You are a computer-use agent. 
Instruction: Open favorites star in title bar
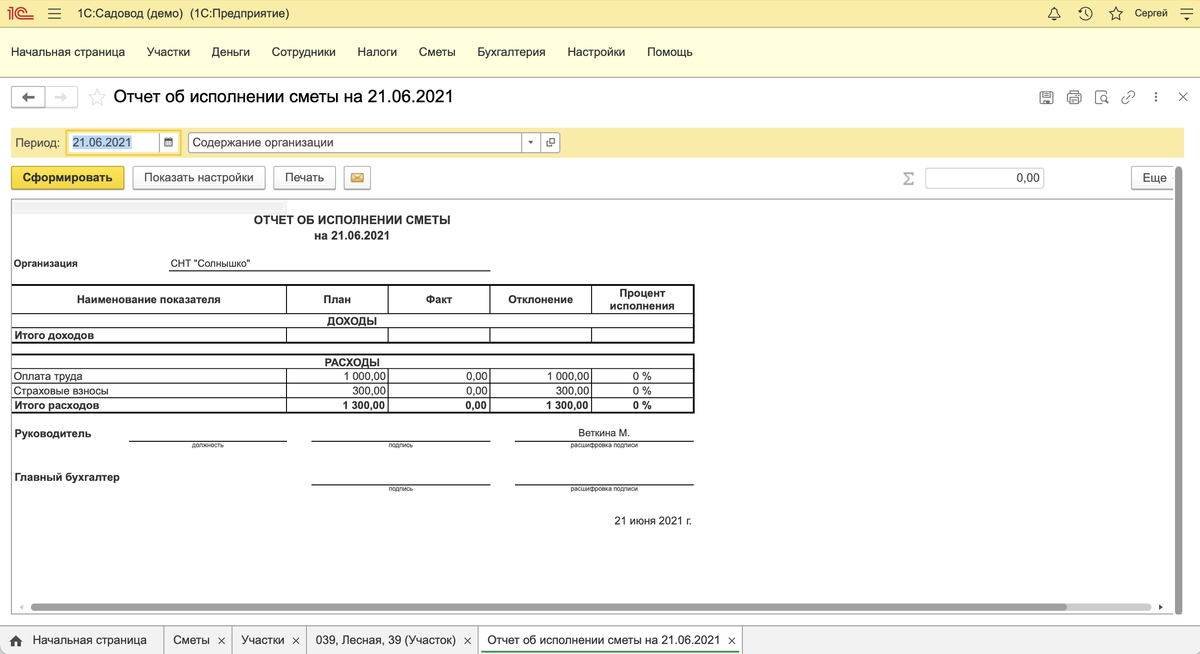[1116, 14]
